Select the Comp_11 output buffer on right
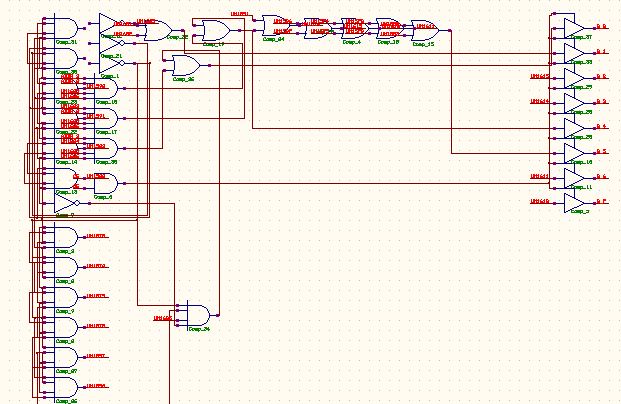 (x=574, y=178)
